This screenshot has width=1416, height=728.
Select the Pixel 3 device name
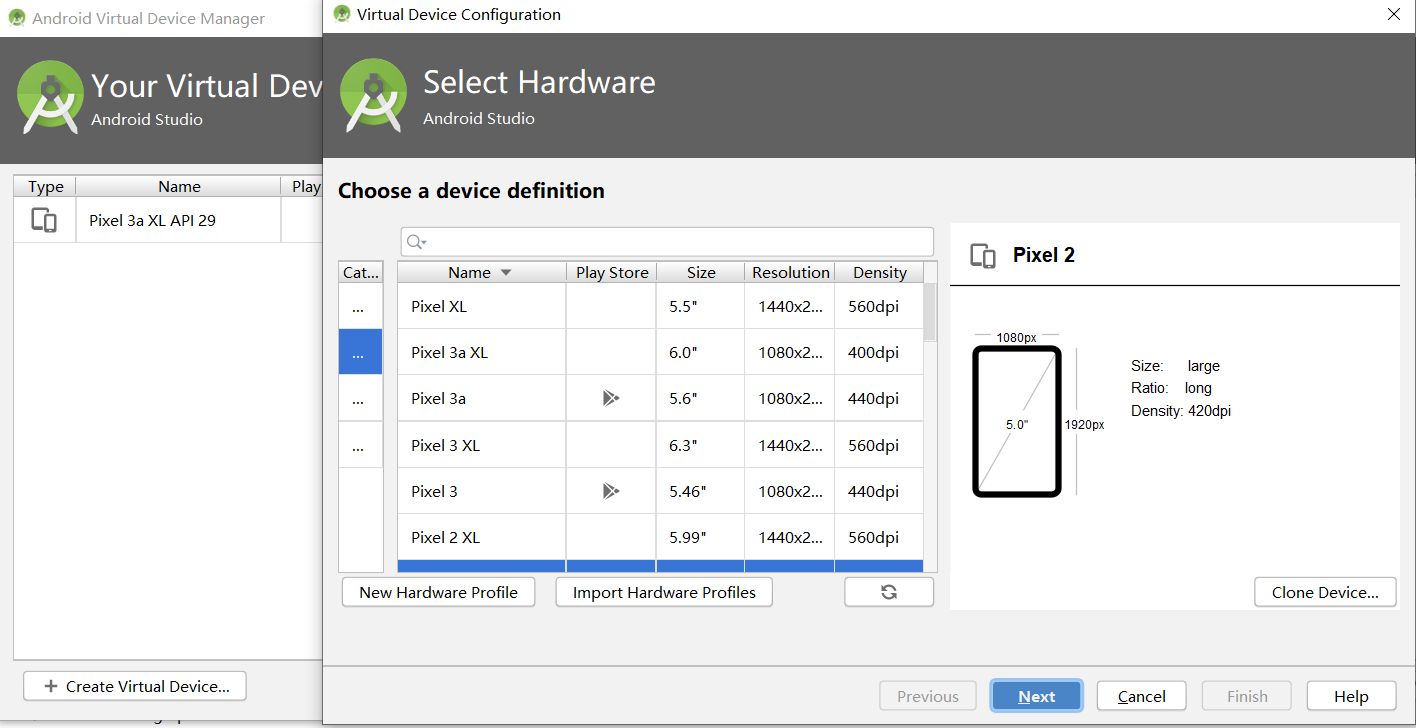click(x=434, y=491)
